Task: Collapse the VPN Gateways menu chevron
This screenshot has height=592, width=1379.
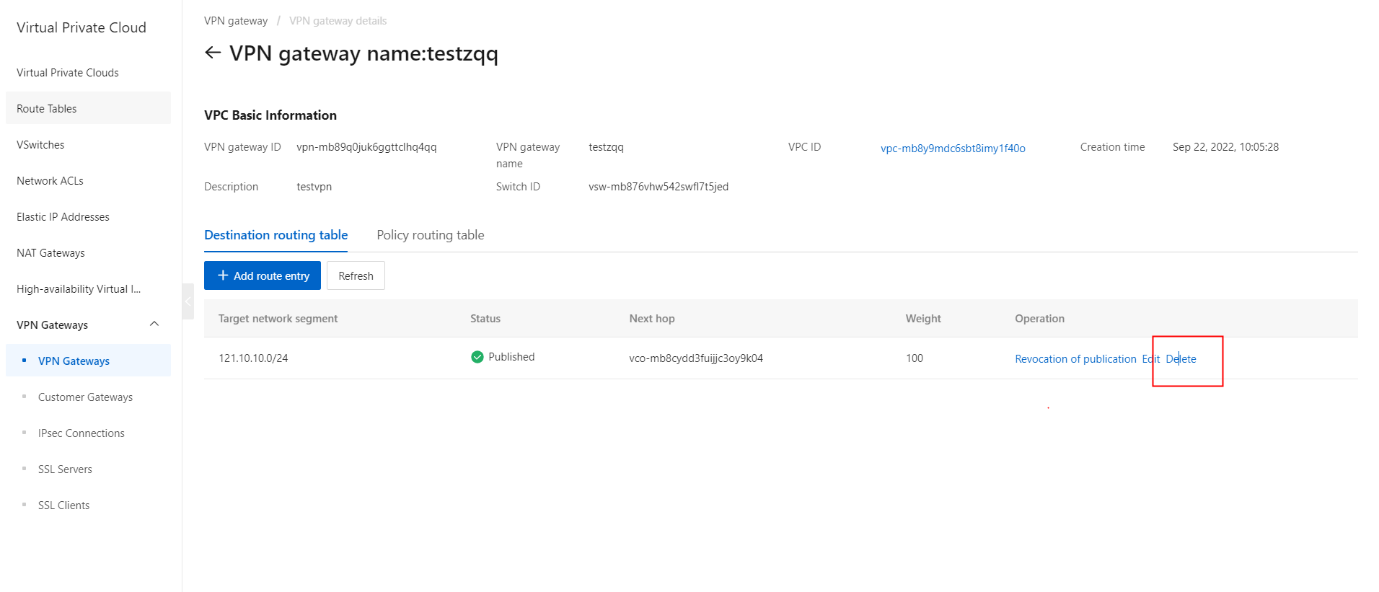Action: (154, 324)
